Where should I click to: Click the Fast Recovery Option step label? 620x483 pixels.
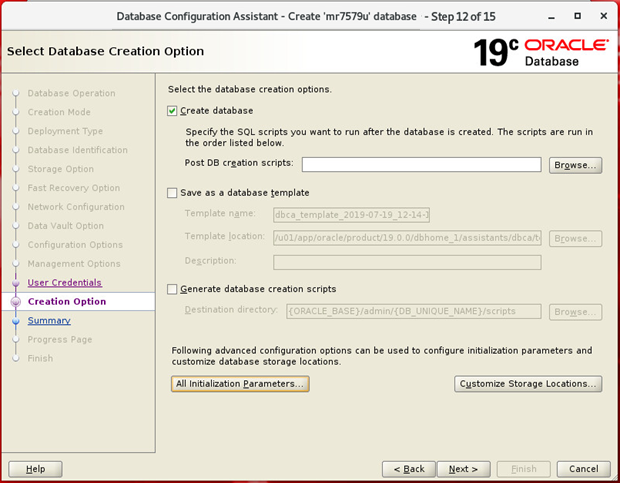pyautogui.click(x=74, y=188)
